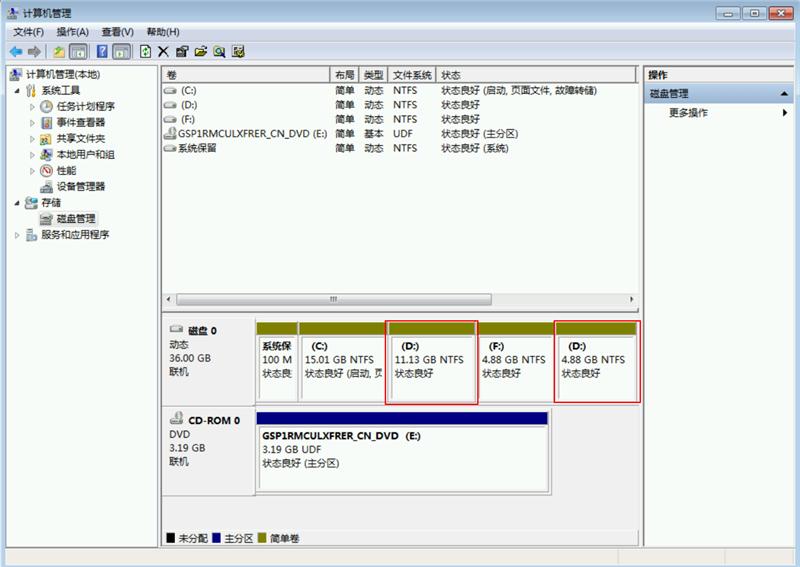800x567 pixels.
Task: Expand the 任务计划程序 tree node
Action: click(32, 107)
